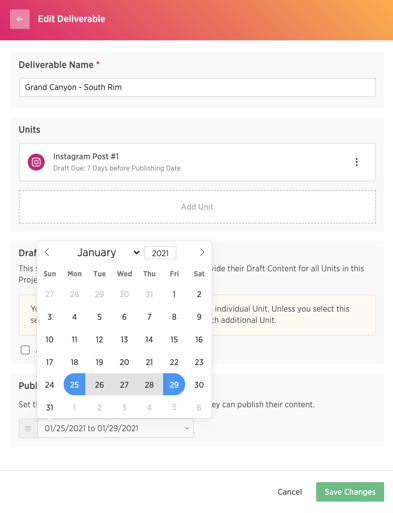Click the calendar icon beside date range field

[x=28, y=428]
